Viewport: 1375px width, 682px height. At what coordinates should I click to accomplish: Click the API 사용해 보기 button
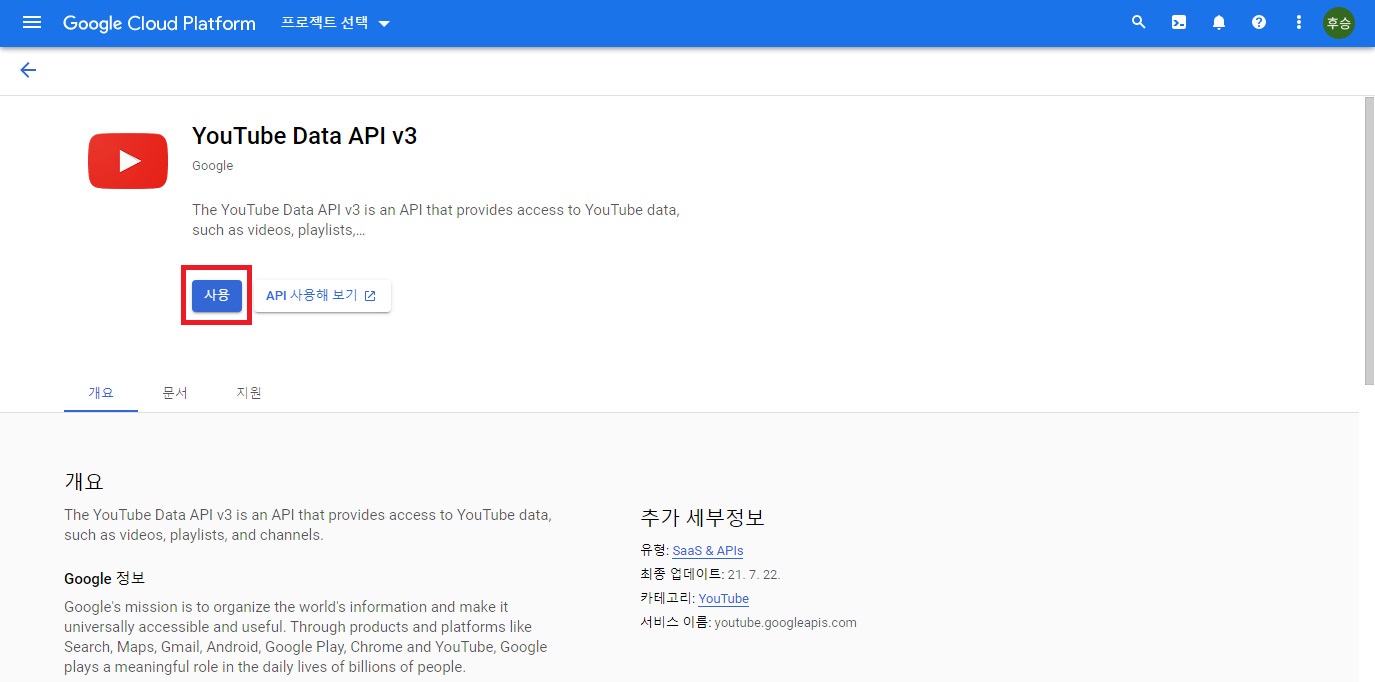point(322,295)
